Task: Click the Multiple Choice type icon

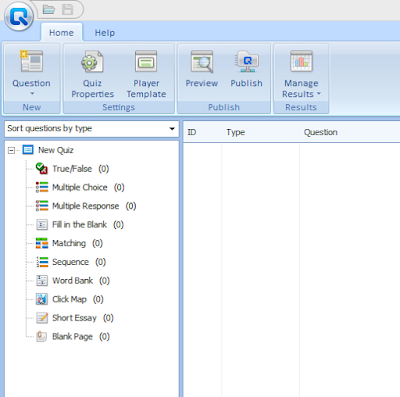Action: tap(42, 187)
